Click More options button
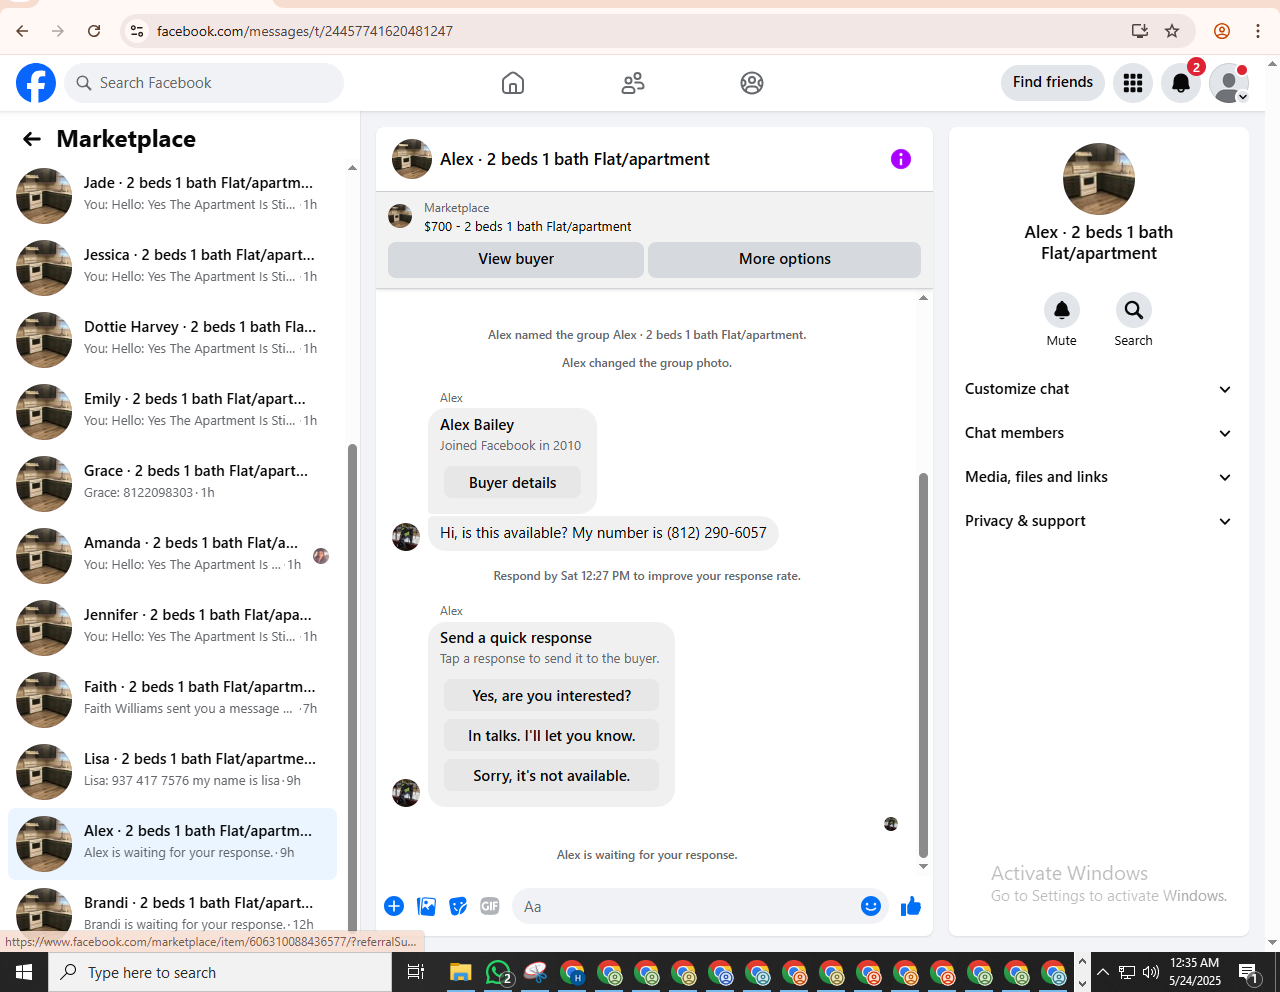 784,259
